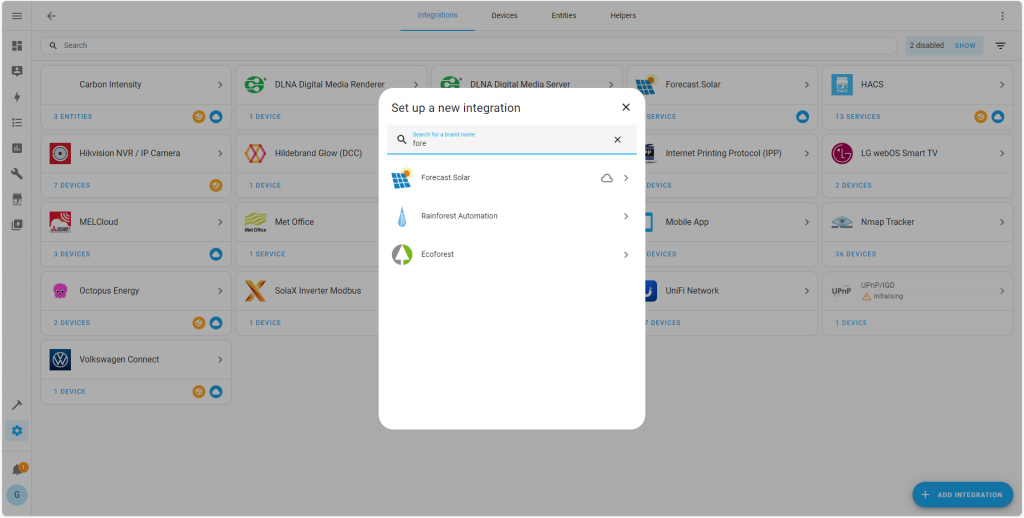Focus the brand name search field
1024x518 pixels.
(x=511, y=139)
